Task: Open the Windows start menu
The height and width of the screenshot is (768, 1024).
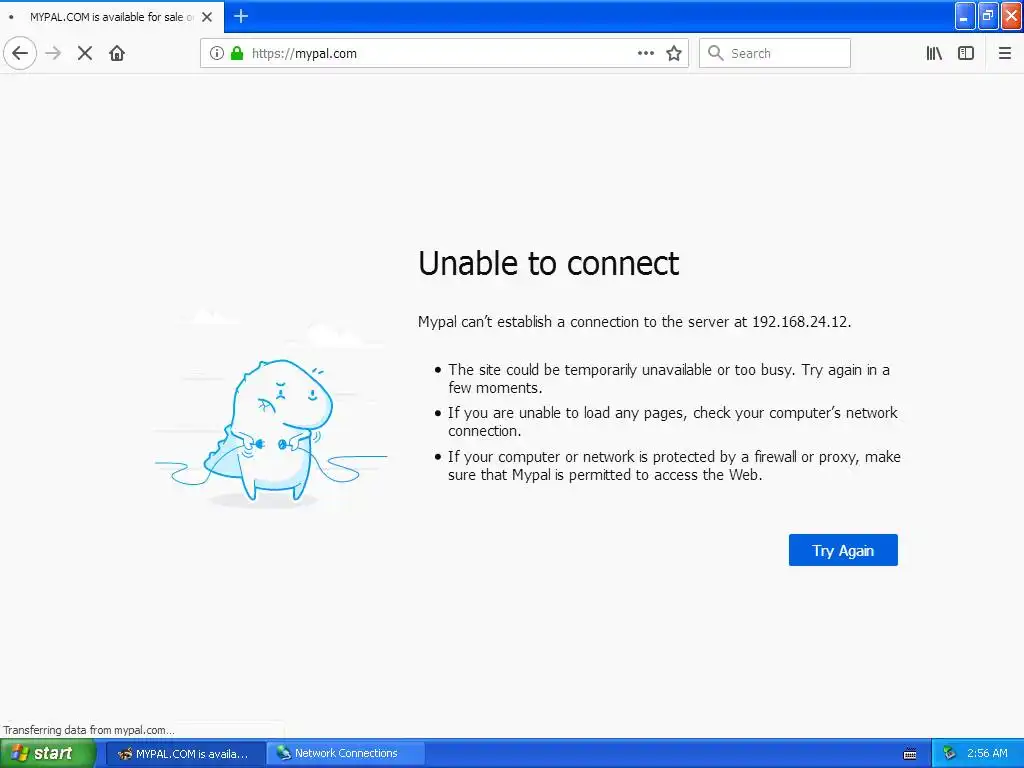Action: (x=48, y=754)
